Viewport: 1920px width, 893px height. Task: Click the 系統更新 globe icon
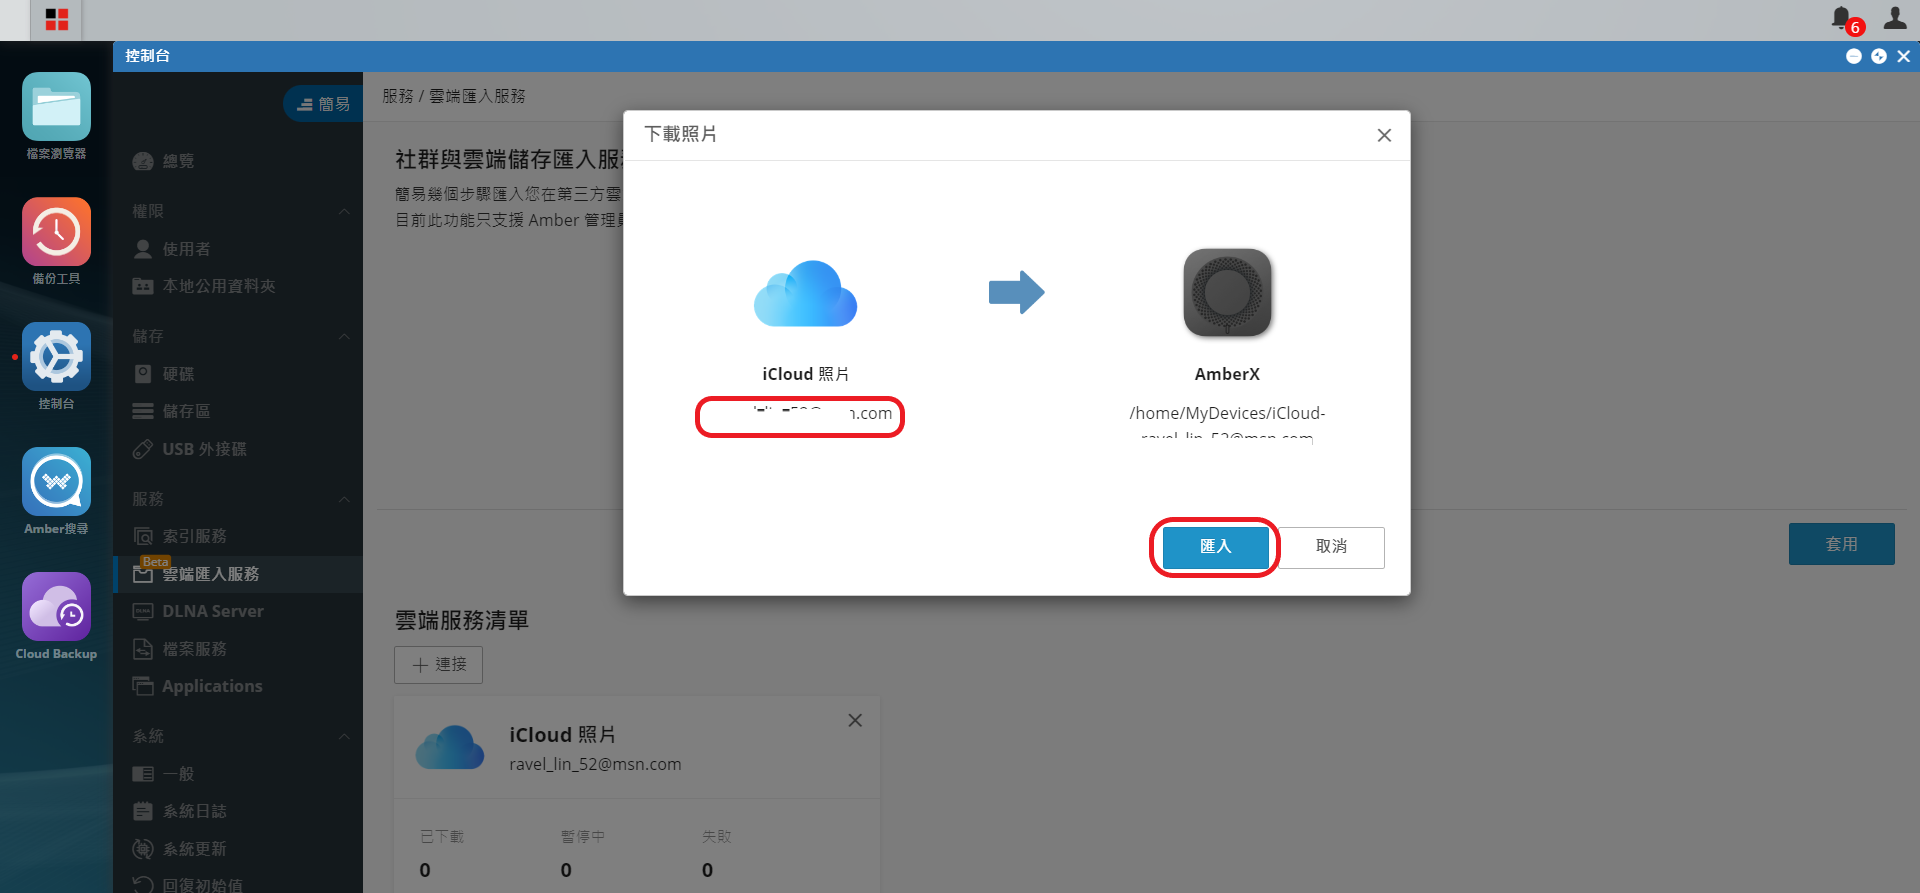pyautogui.click(x=143, y=849)
